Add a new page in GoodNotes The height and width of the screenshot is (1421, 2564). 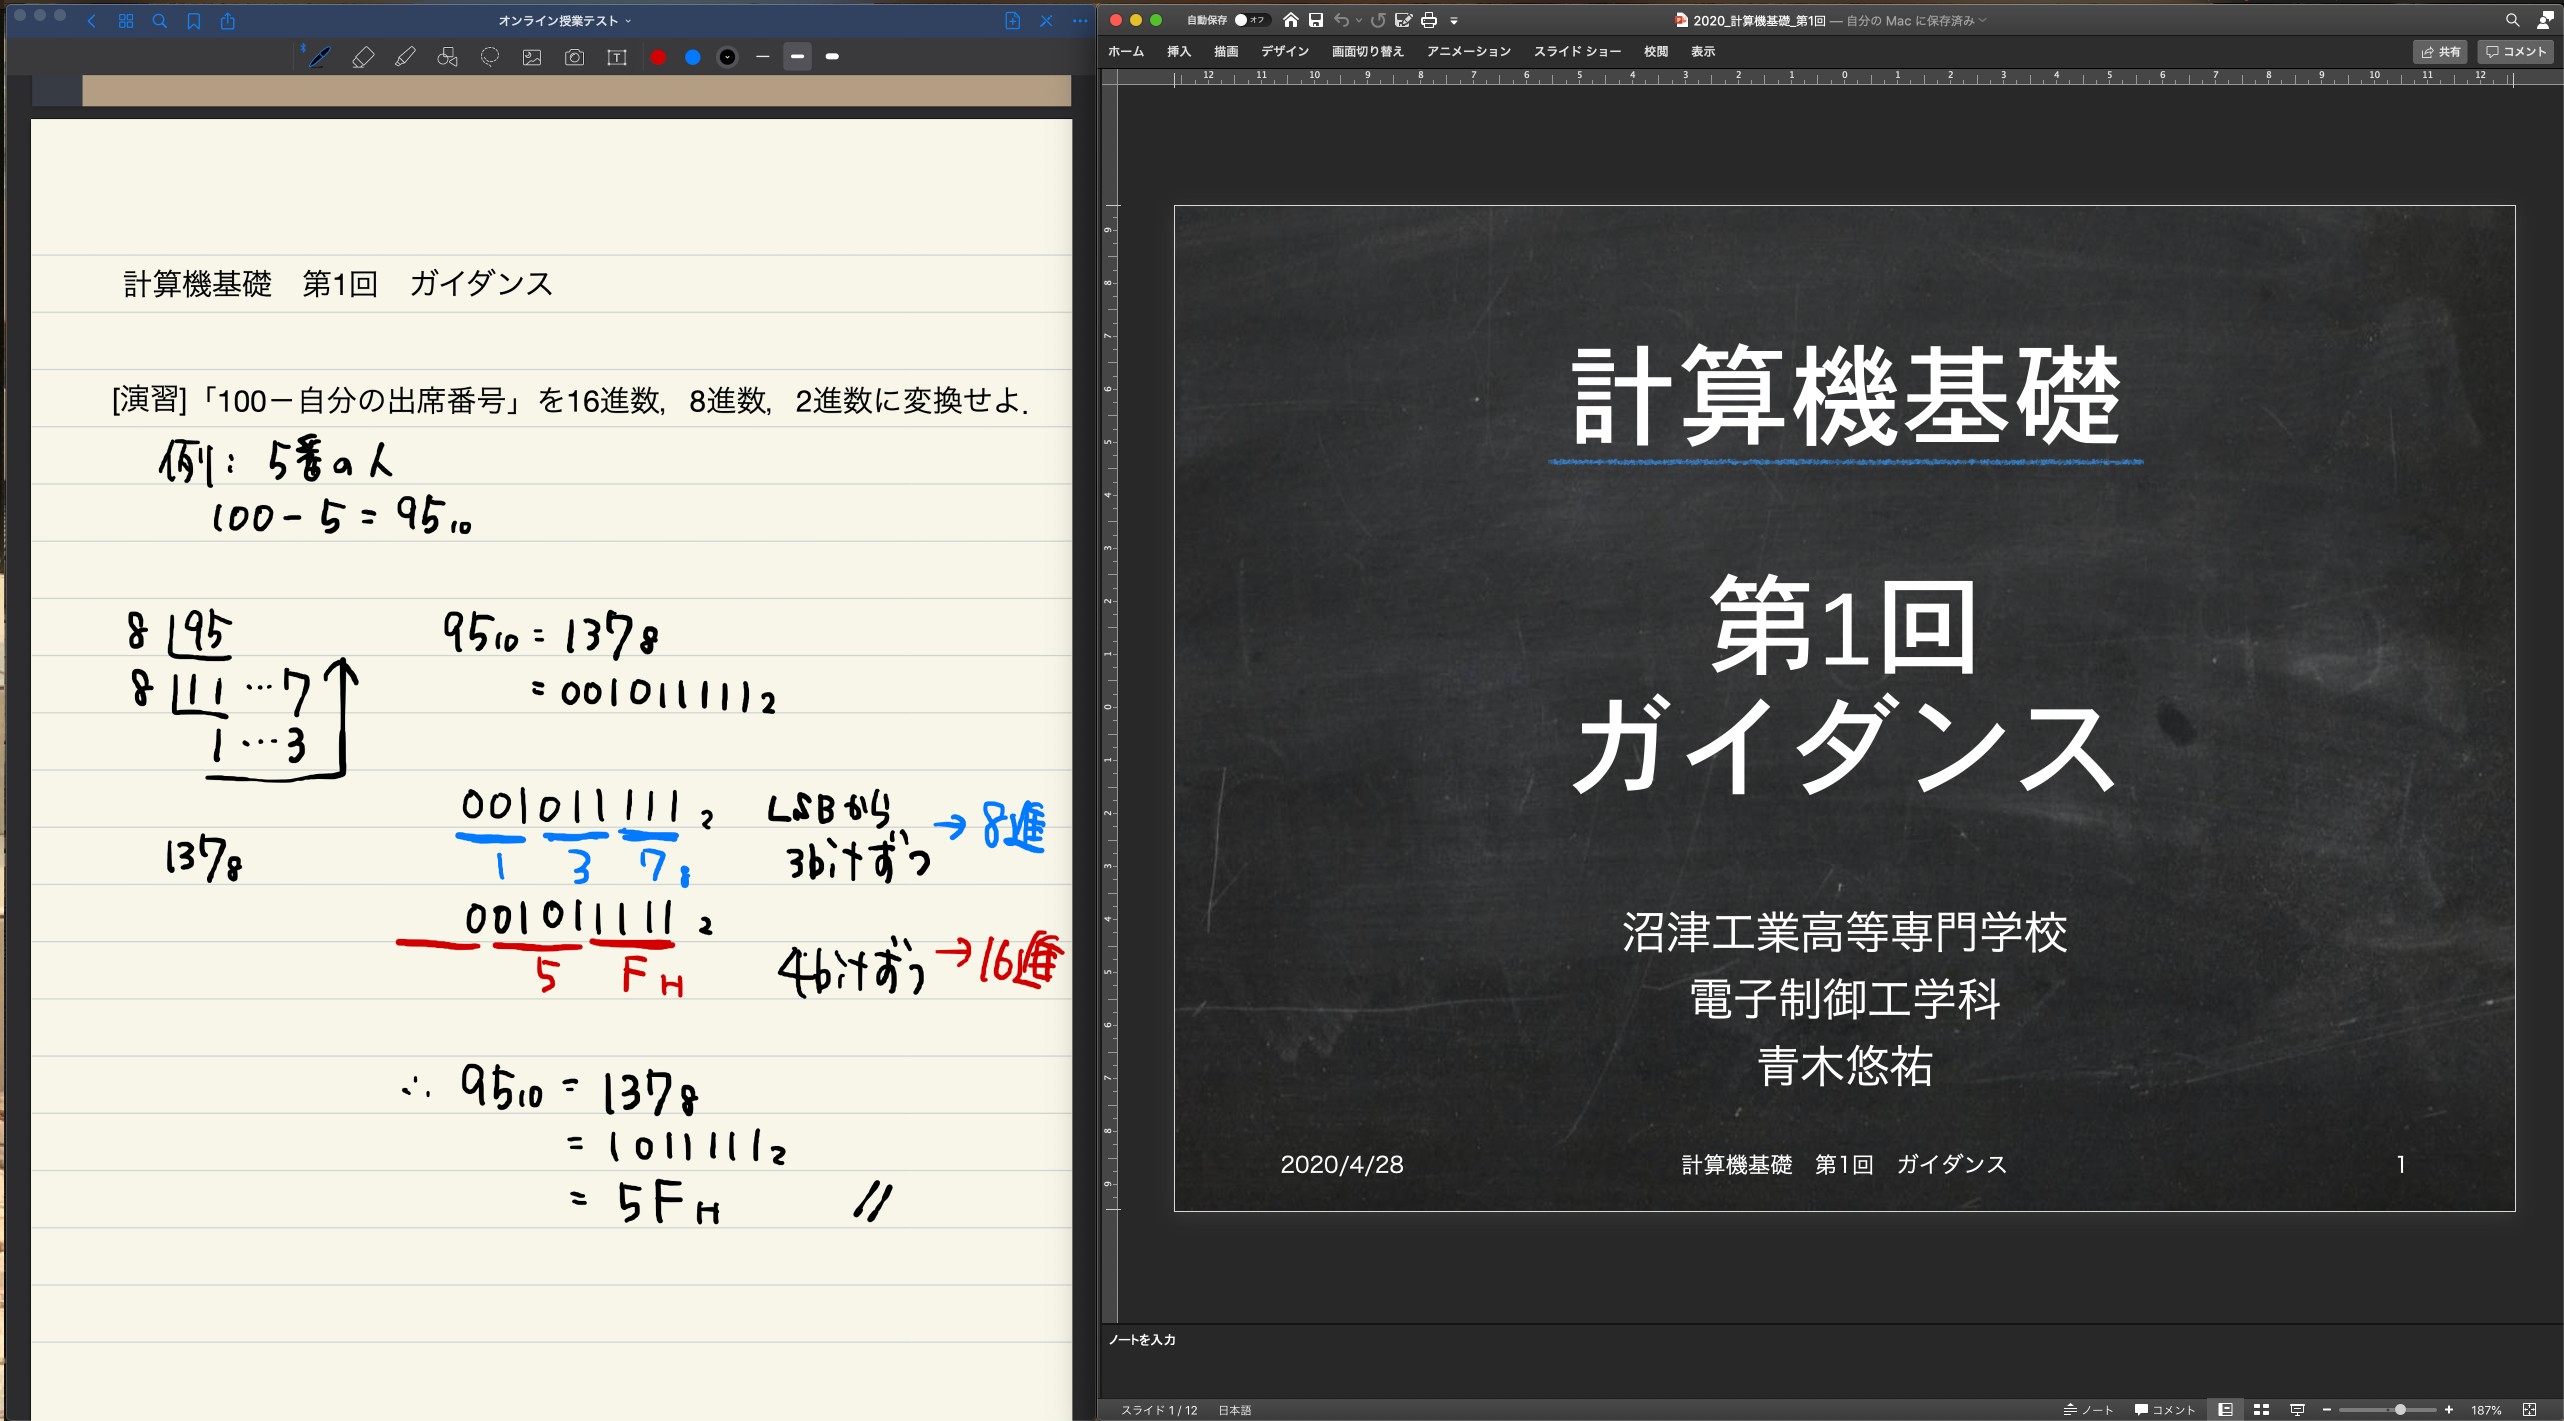click(1012, 21)
